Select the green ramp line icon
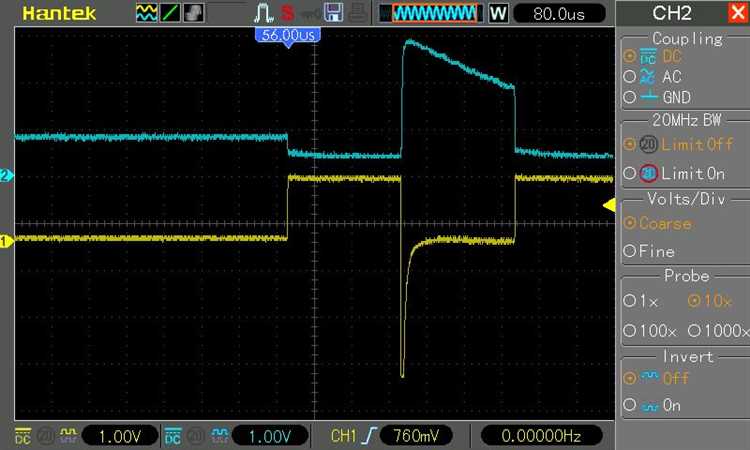 click(x=170, y=13)
